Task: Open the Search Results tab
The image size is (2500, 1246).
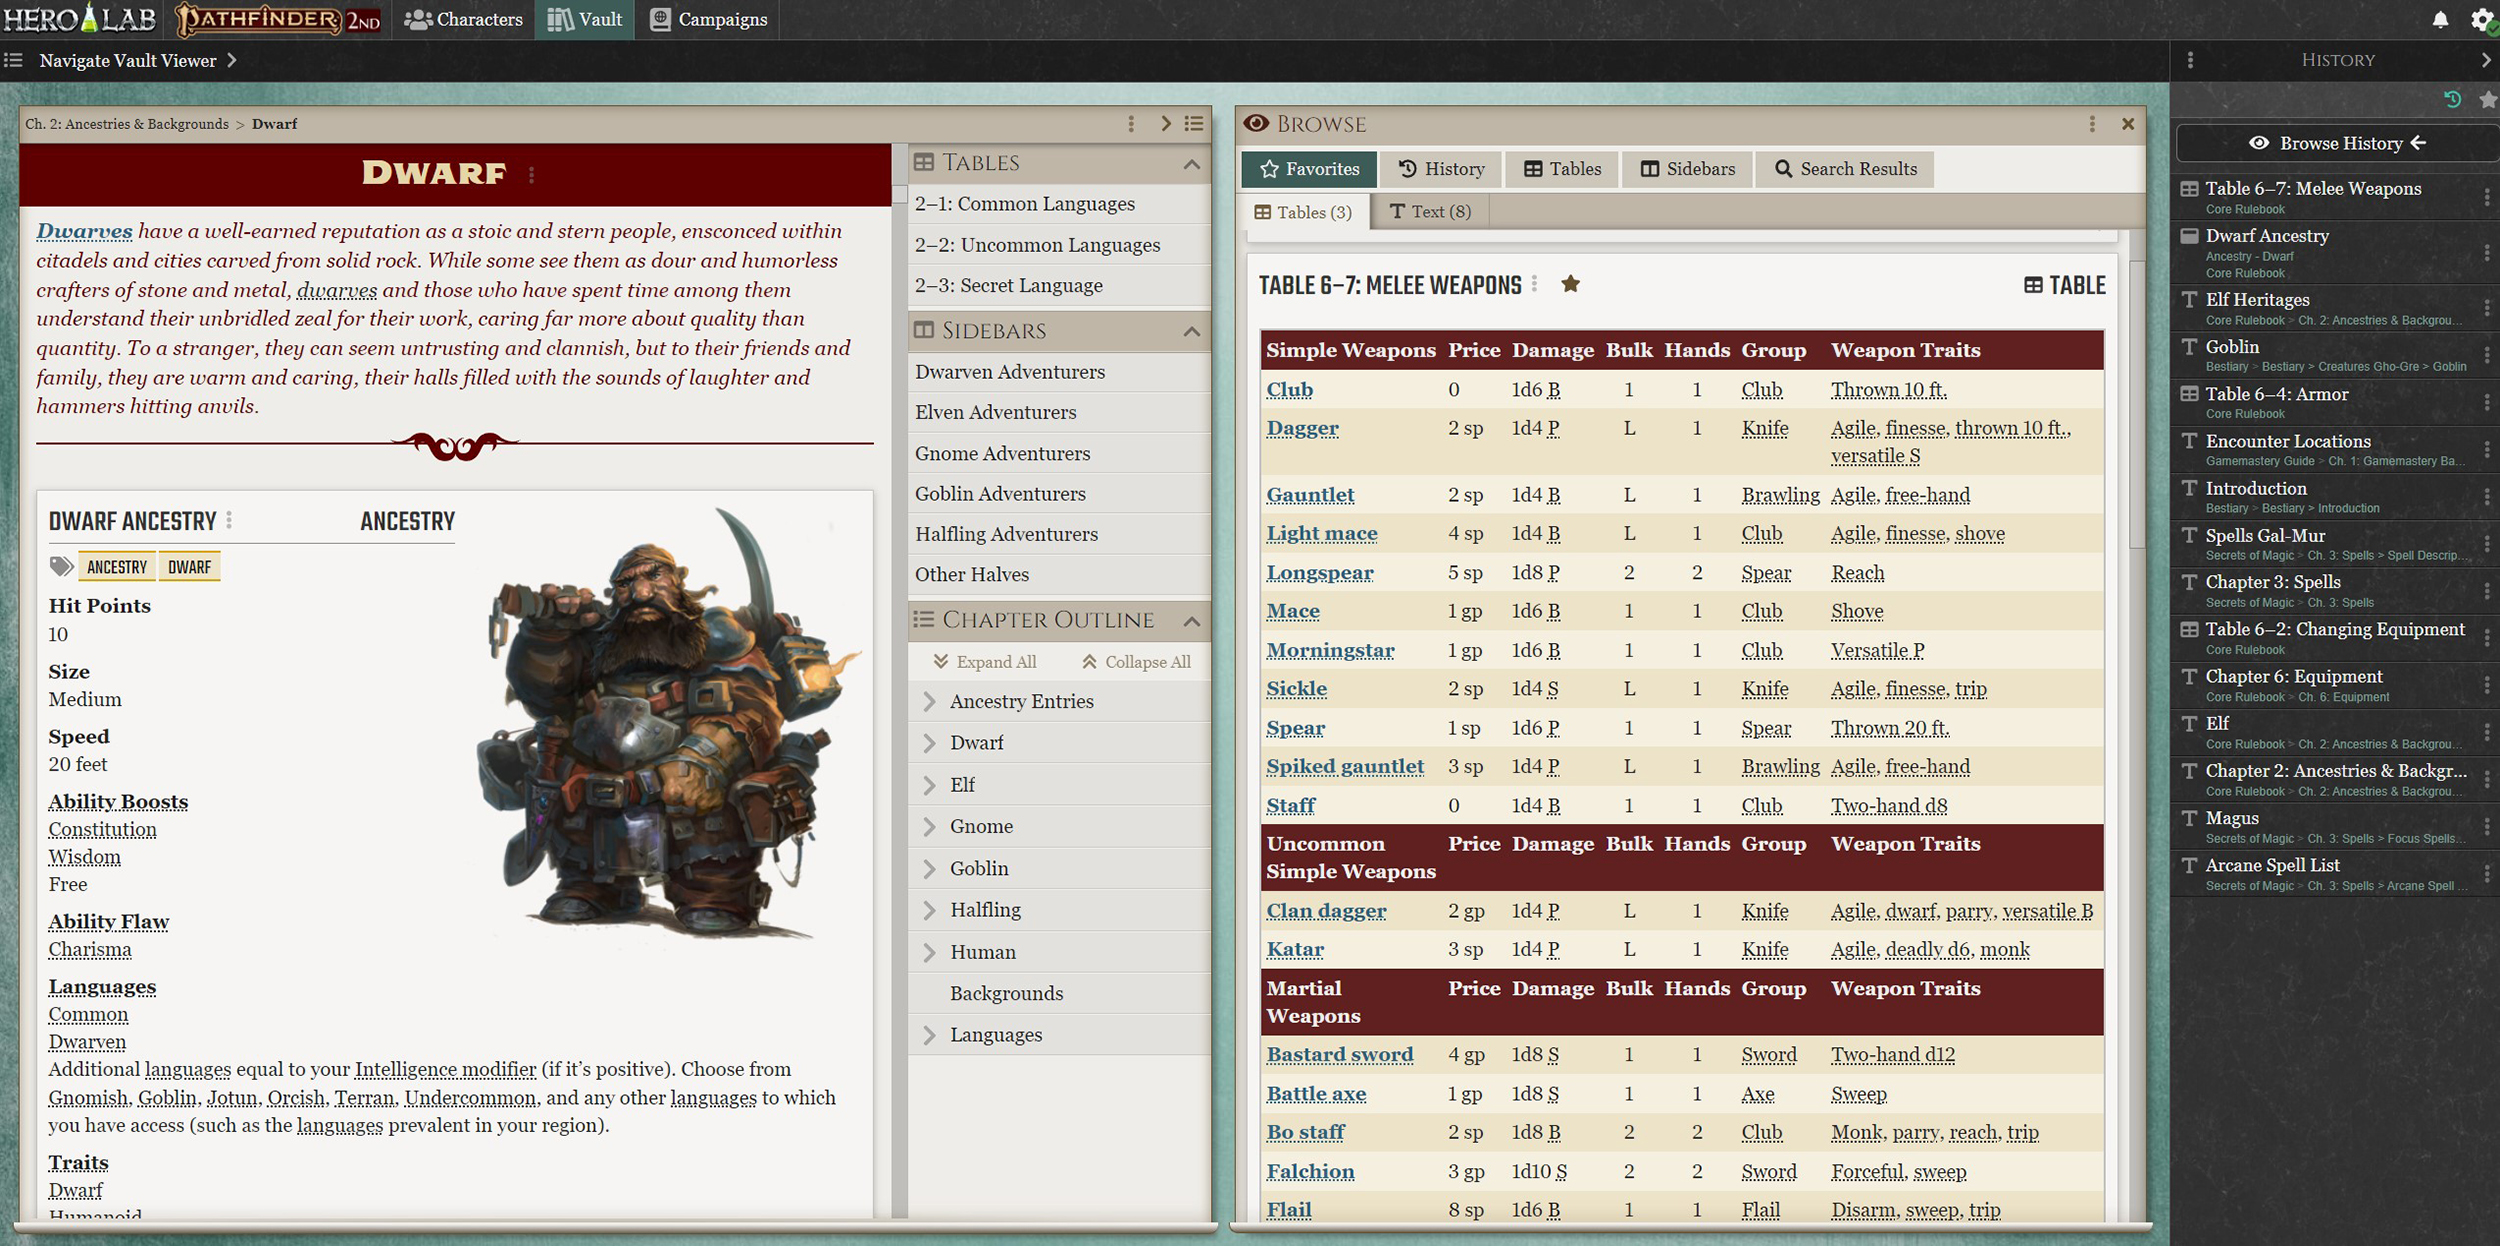Action: point(1846,169)
